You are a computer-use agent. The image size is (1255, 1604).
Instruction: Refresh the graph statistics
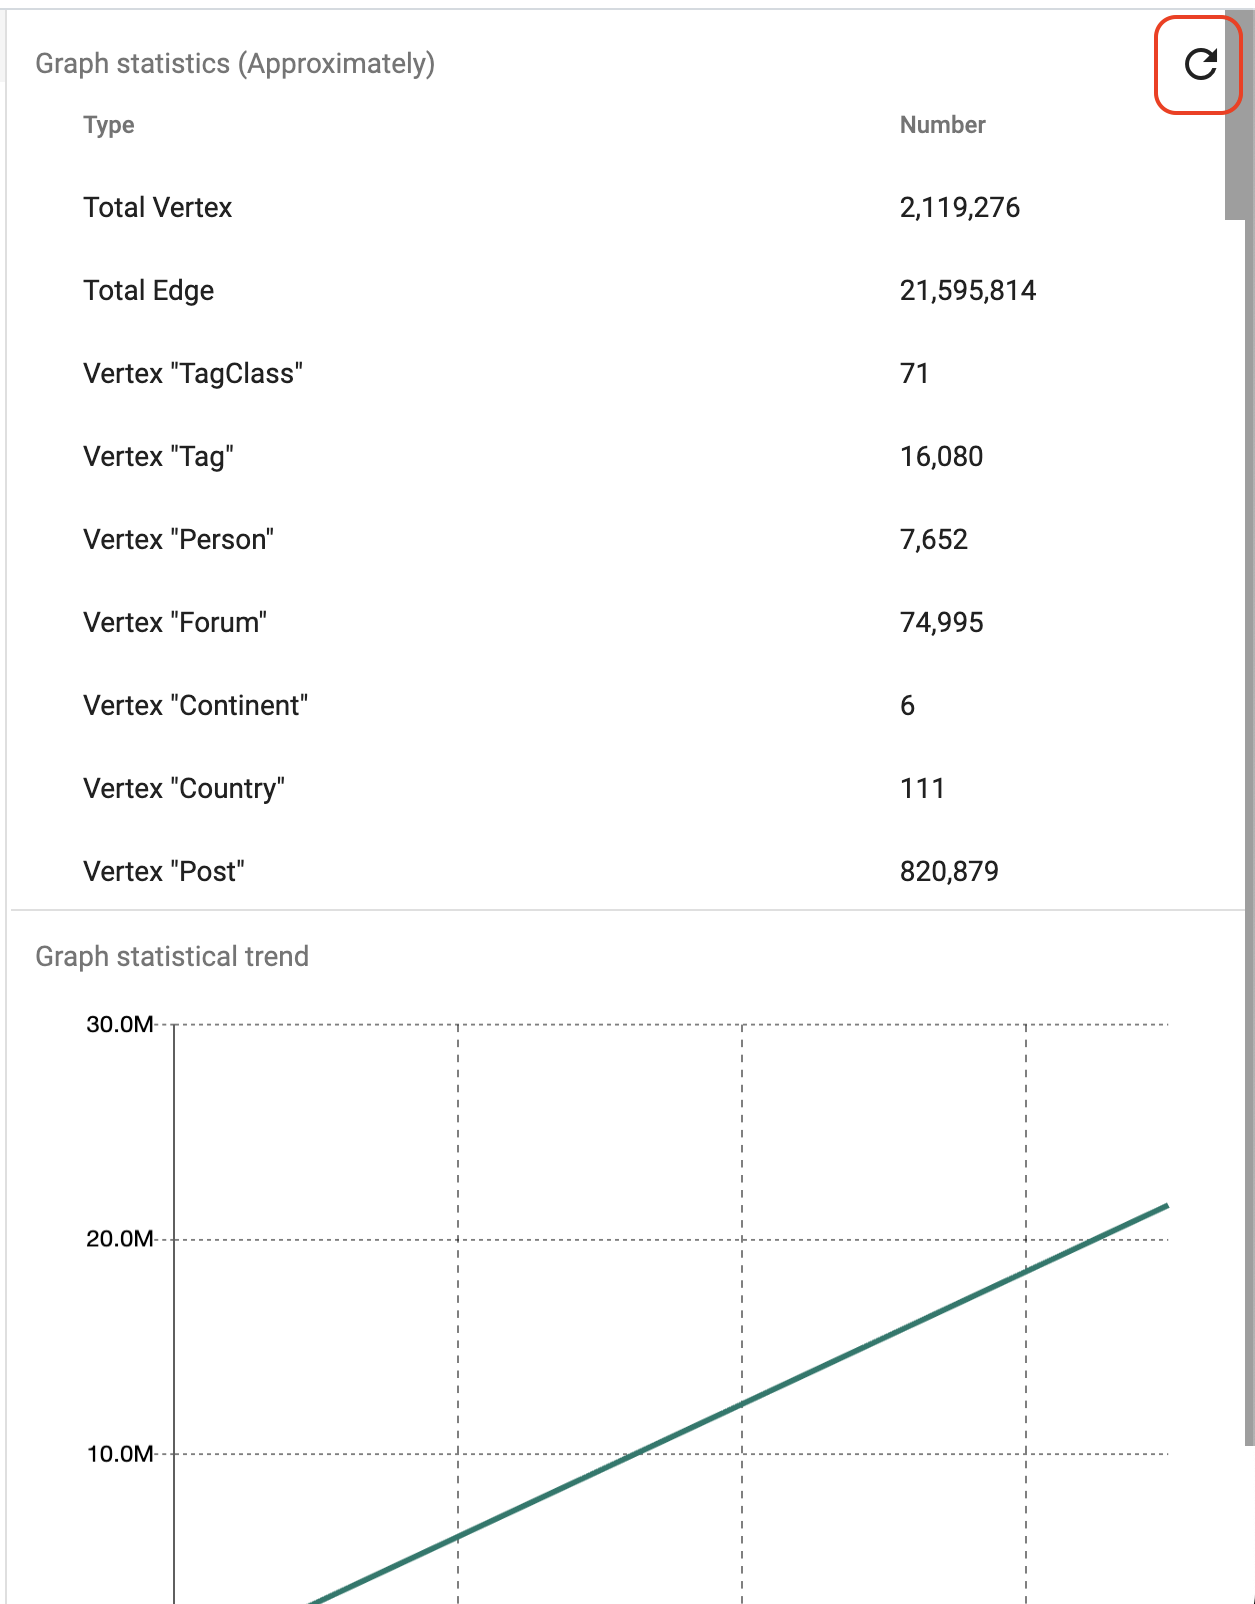tap(1199, 65)
